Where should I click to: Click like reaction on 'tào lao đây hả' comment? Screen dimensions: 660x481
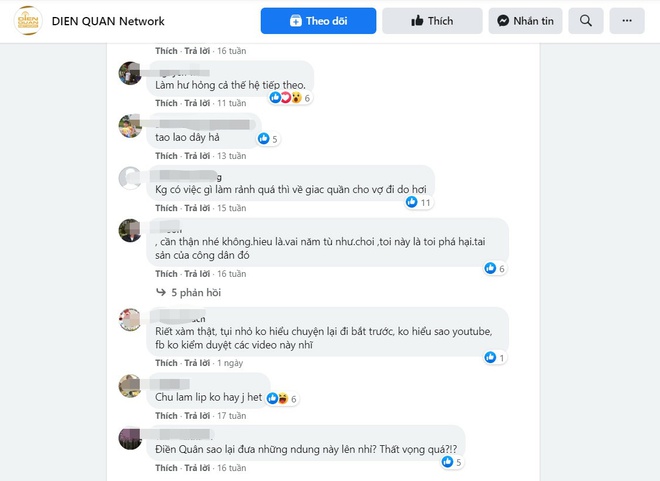264,139
